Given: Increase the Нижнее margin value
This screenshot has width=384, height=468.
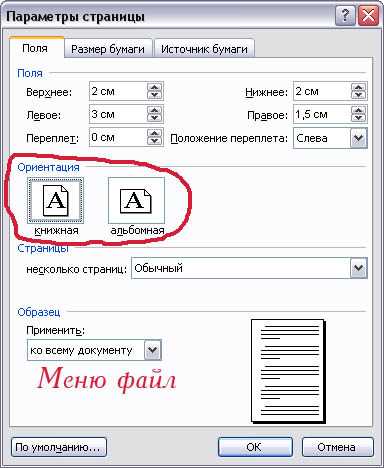Looking at the screenshot, I should point(358,87).
